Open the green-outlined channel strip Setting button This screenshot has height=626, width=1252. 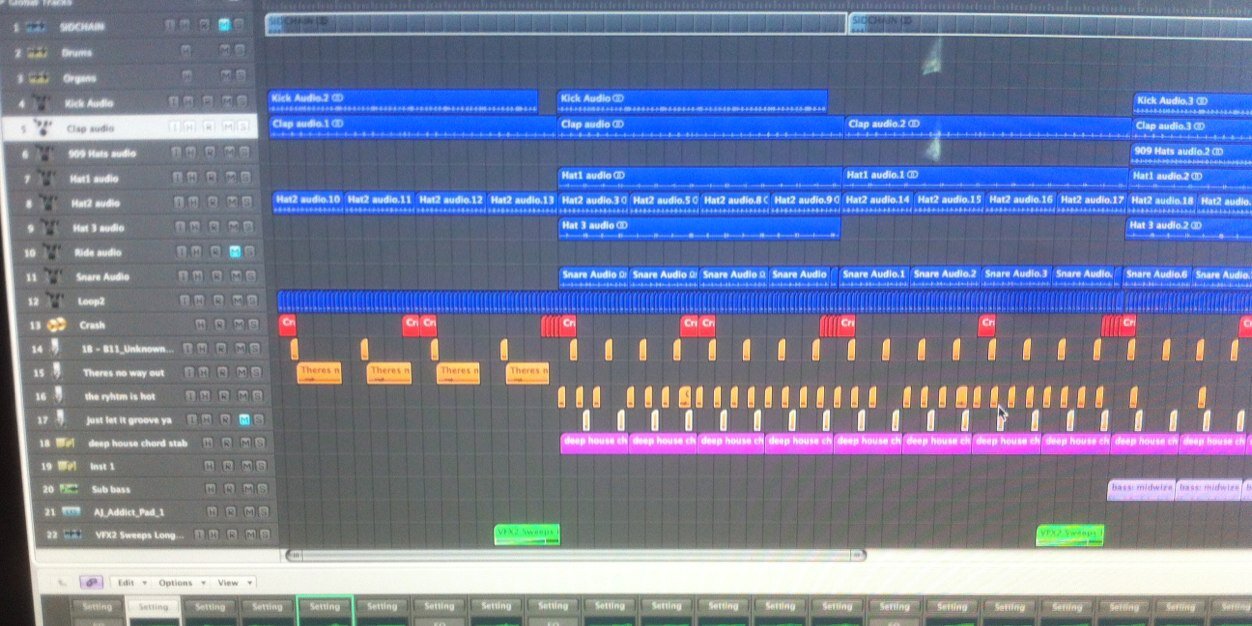(325, 606)
